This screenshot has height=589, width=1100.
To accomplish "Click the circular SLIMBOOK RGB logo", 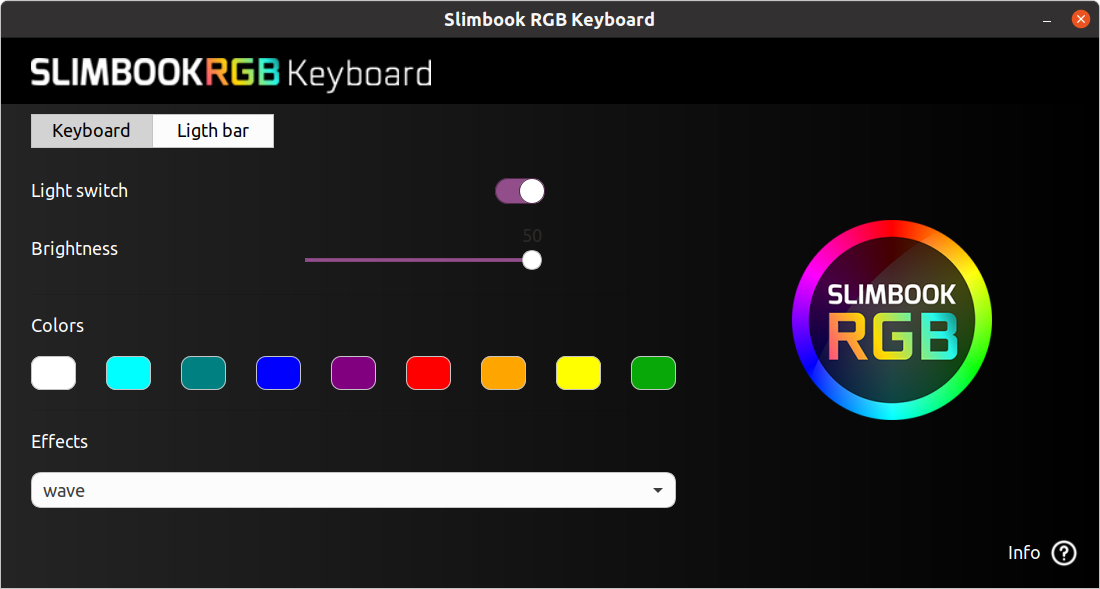I will pyautogui.click(x=891, y=319).
